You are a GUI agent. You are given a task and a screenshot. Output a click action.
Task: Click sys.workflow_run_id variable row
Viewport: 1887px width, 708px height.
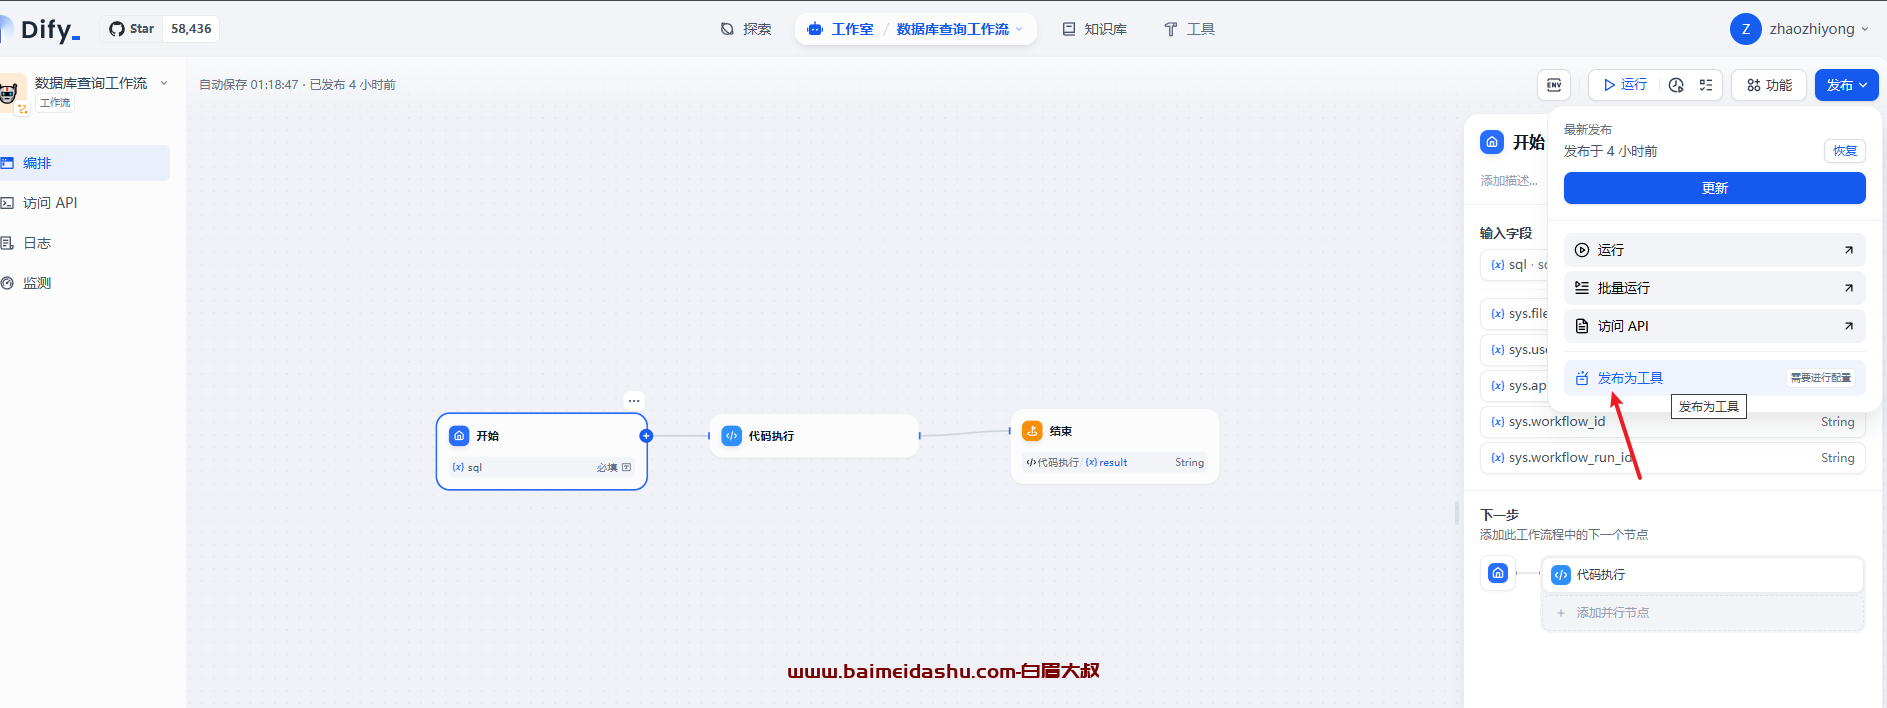(1672, 458)
